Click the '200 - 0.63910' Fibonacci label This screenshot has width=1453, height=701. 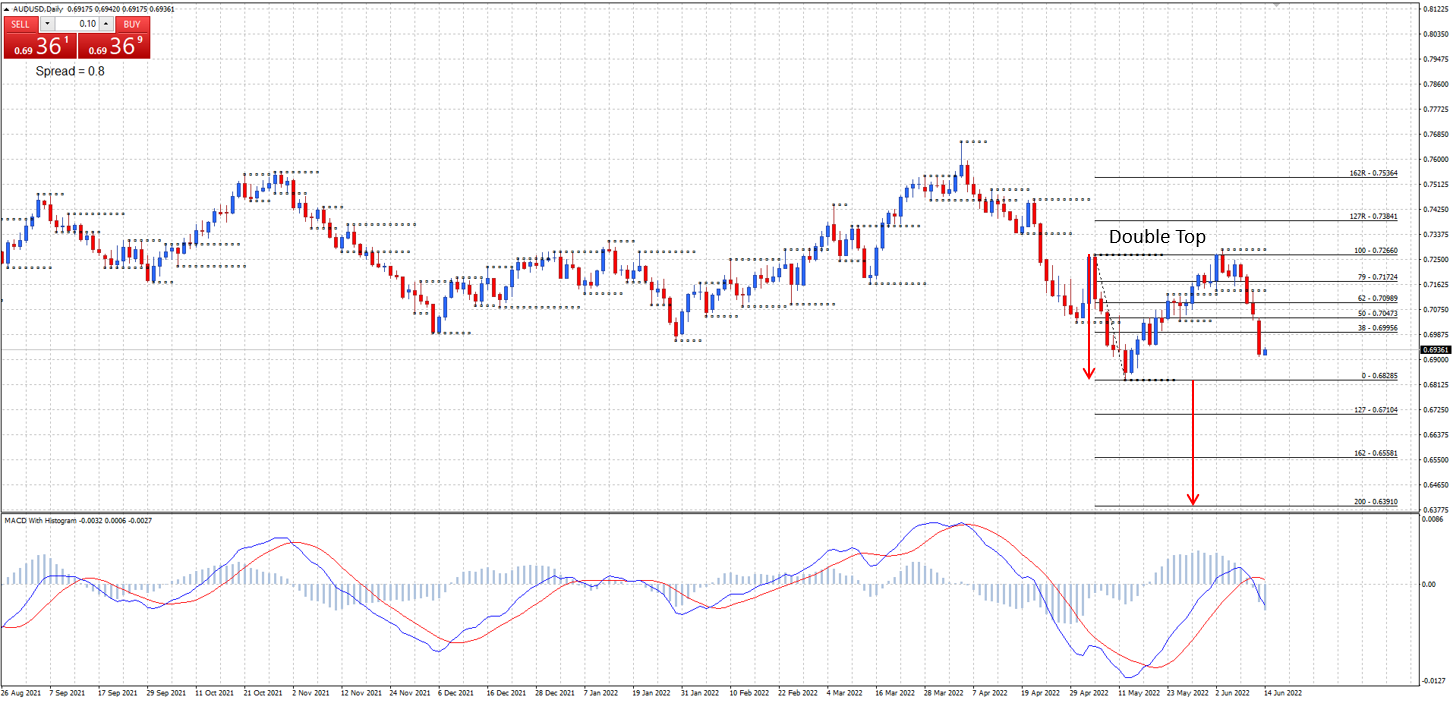click(1377, 501)
